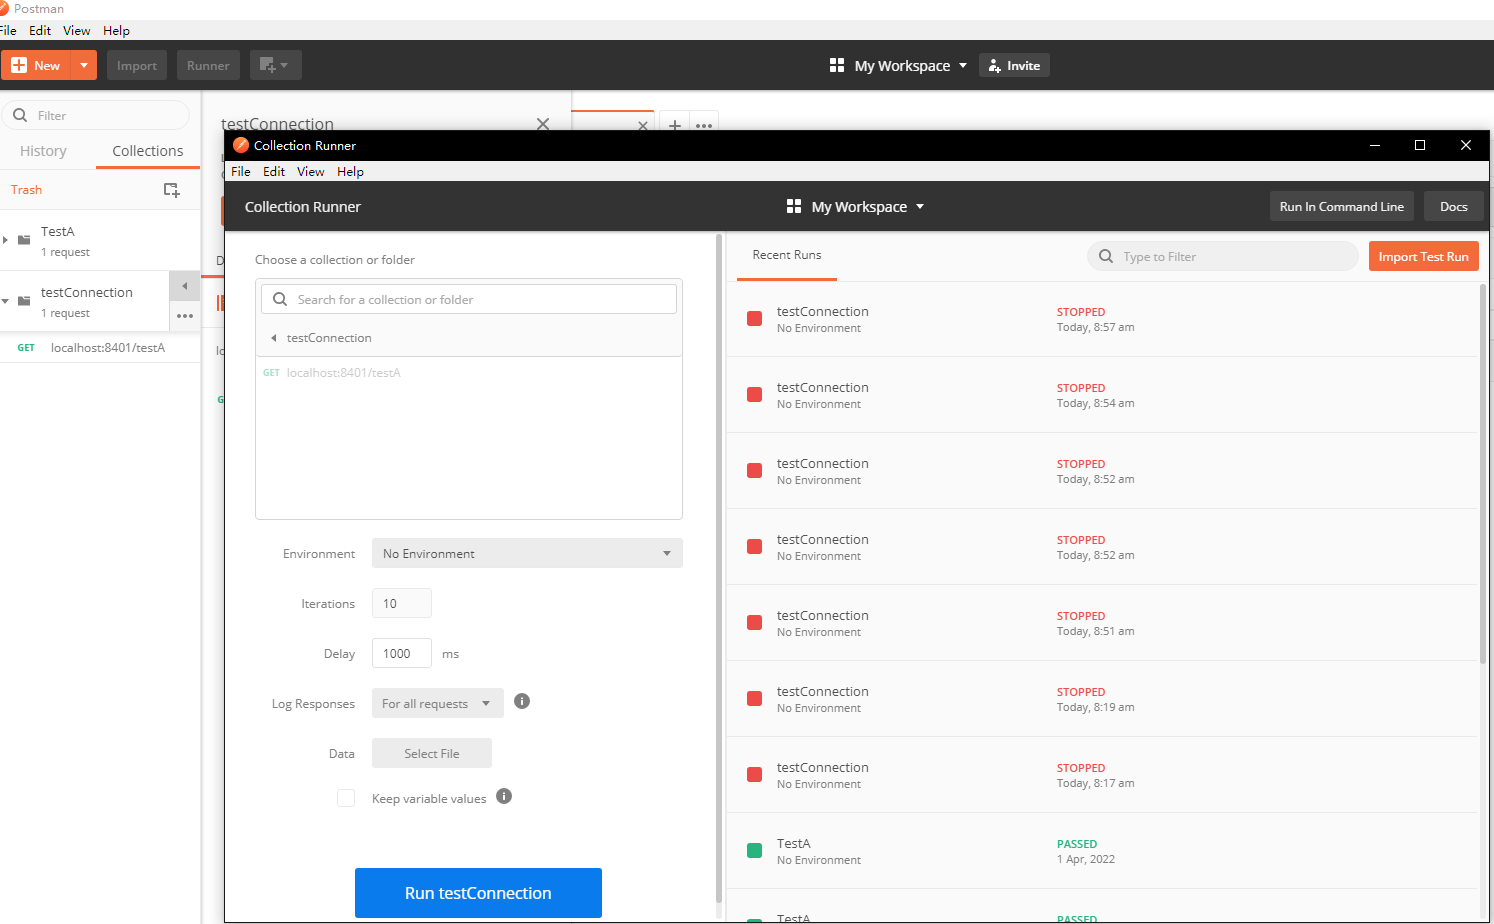Open Help menu in main Postman window
The image size is (1494, 924).
pos(116,30)
